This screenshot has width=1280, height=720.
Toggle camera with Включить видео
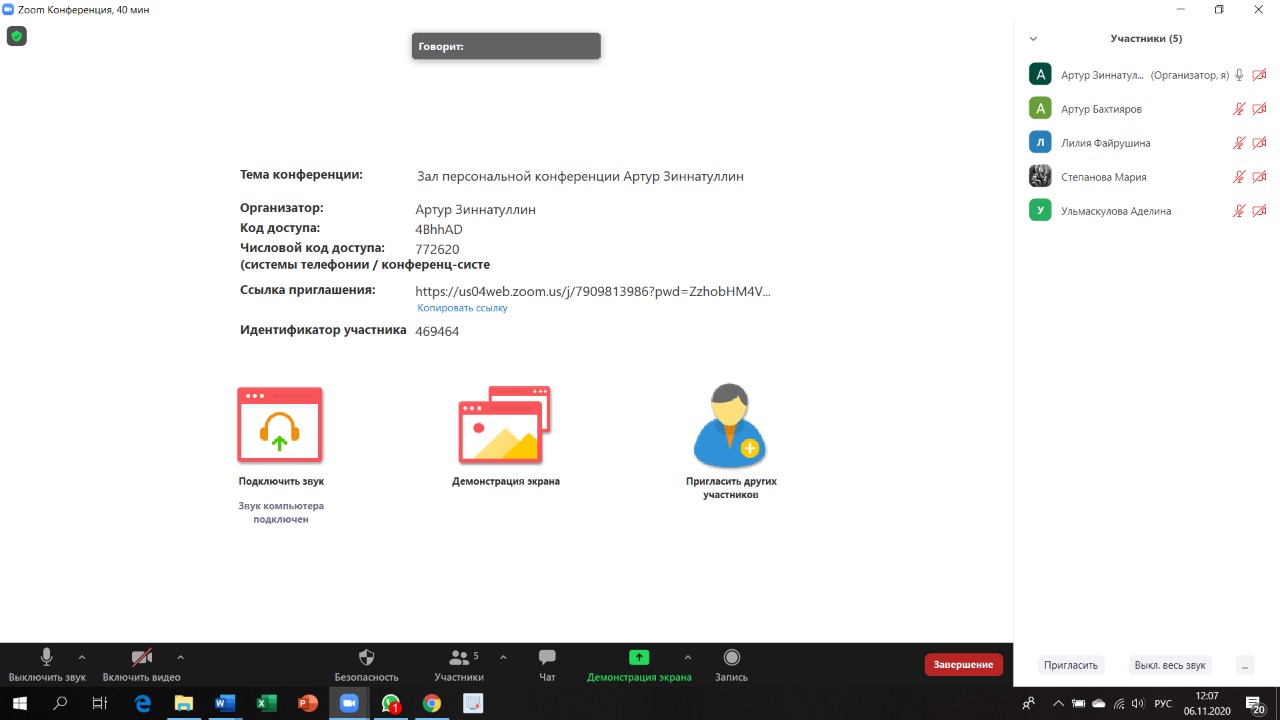(142, 657)
